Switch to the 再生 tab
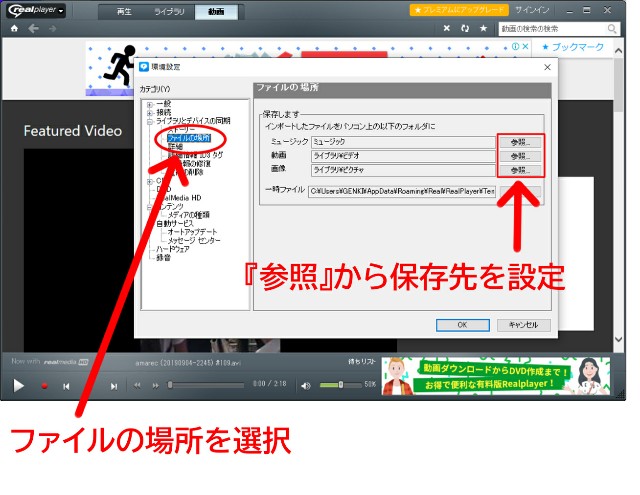The image size is (640, 495). (124, 11)
